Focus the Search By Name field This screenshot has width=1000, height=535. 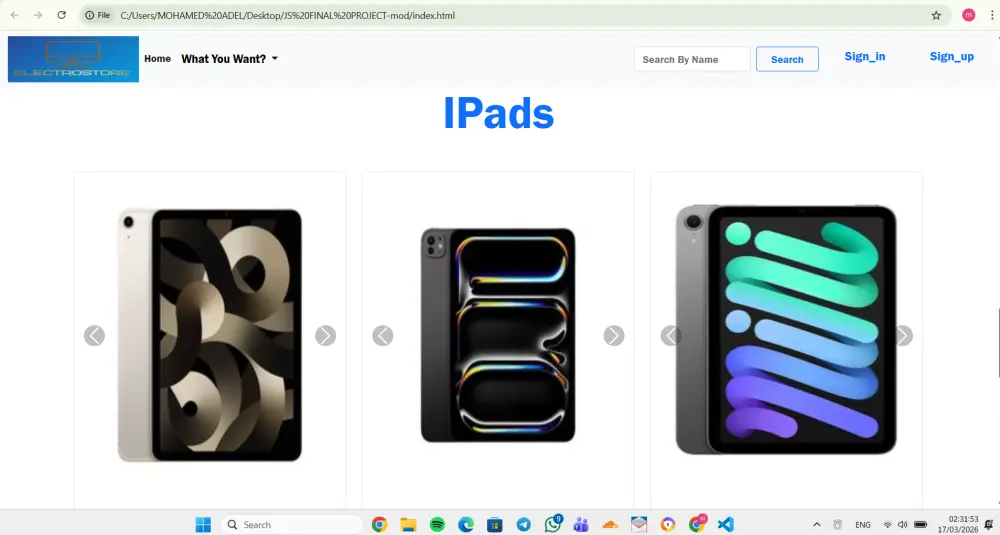(x=692, y=59)
